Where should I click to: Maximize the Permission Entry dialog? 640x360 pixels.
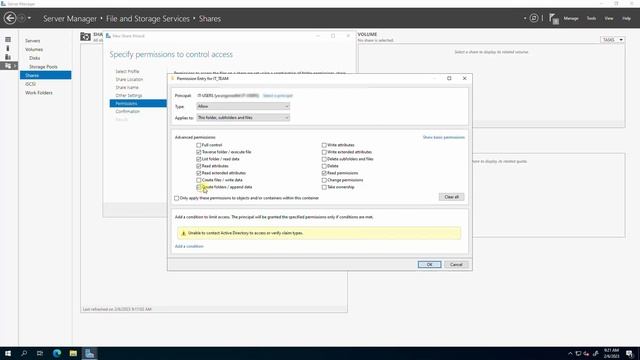tap(449, 78)
